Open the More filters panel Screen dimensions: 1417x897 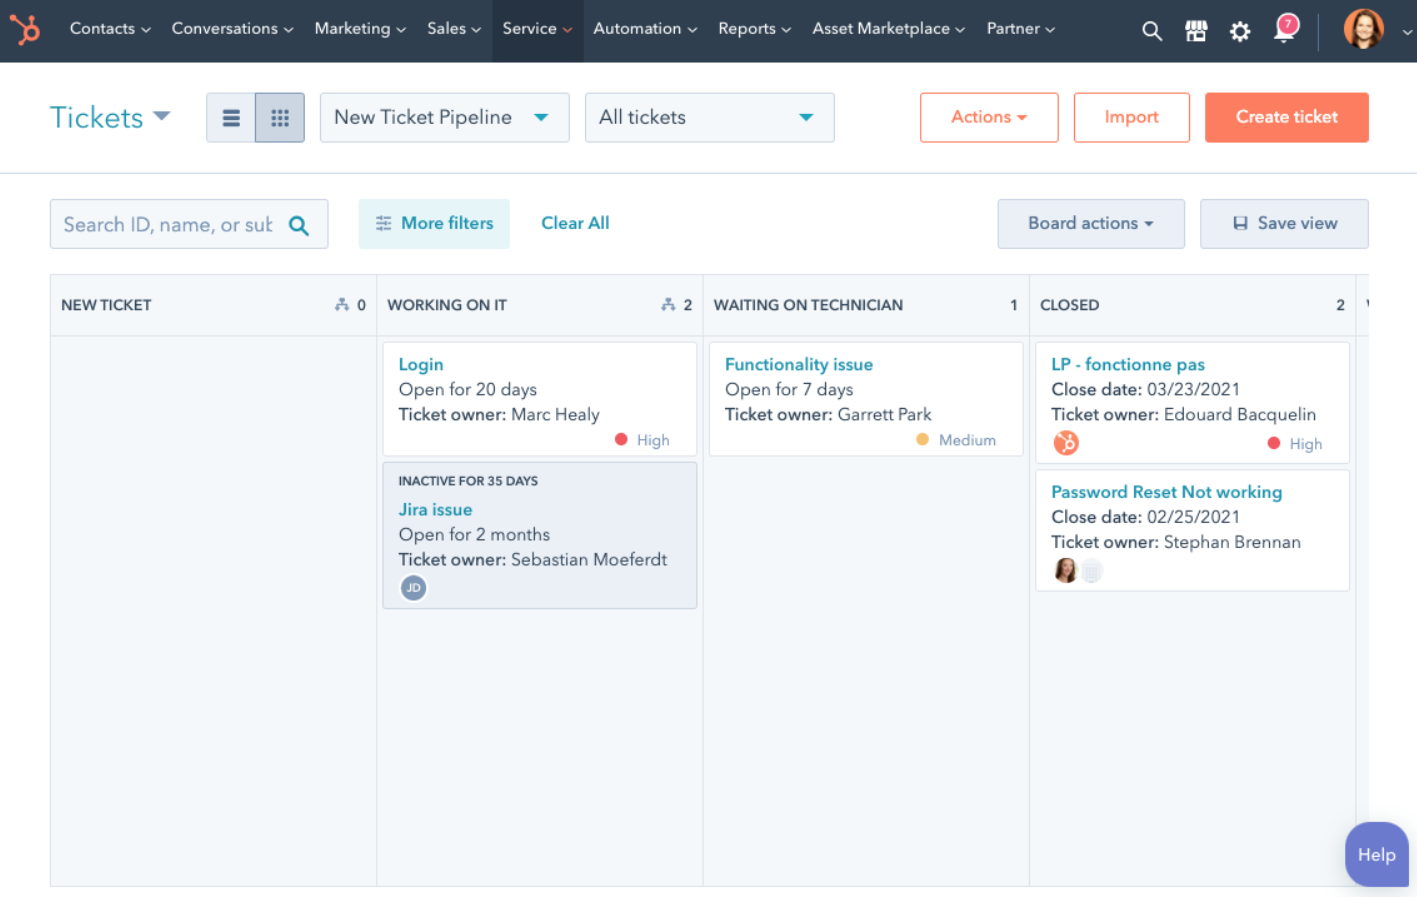[x=434, y=223]
